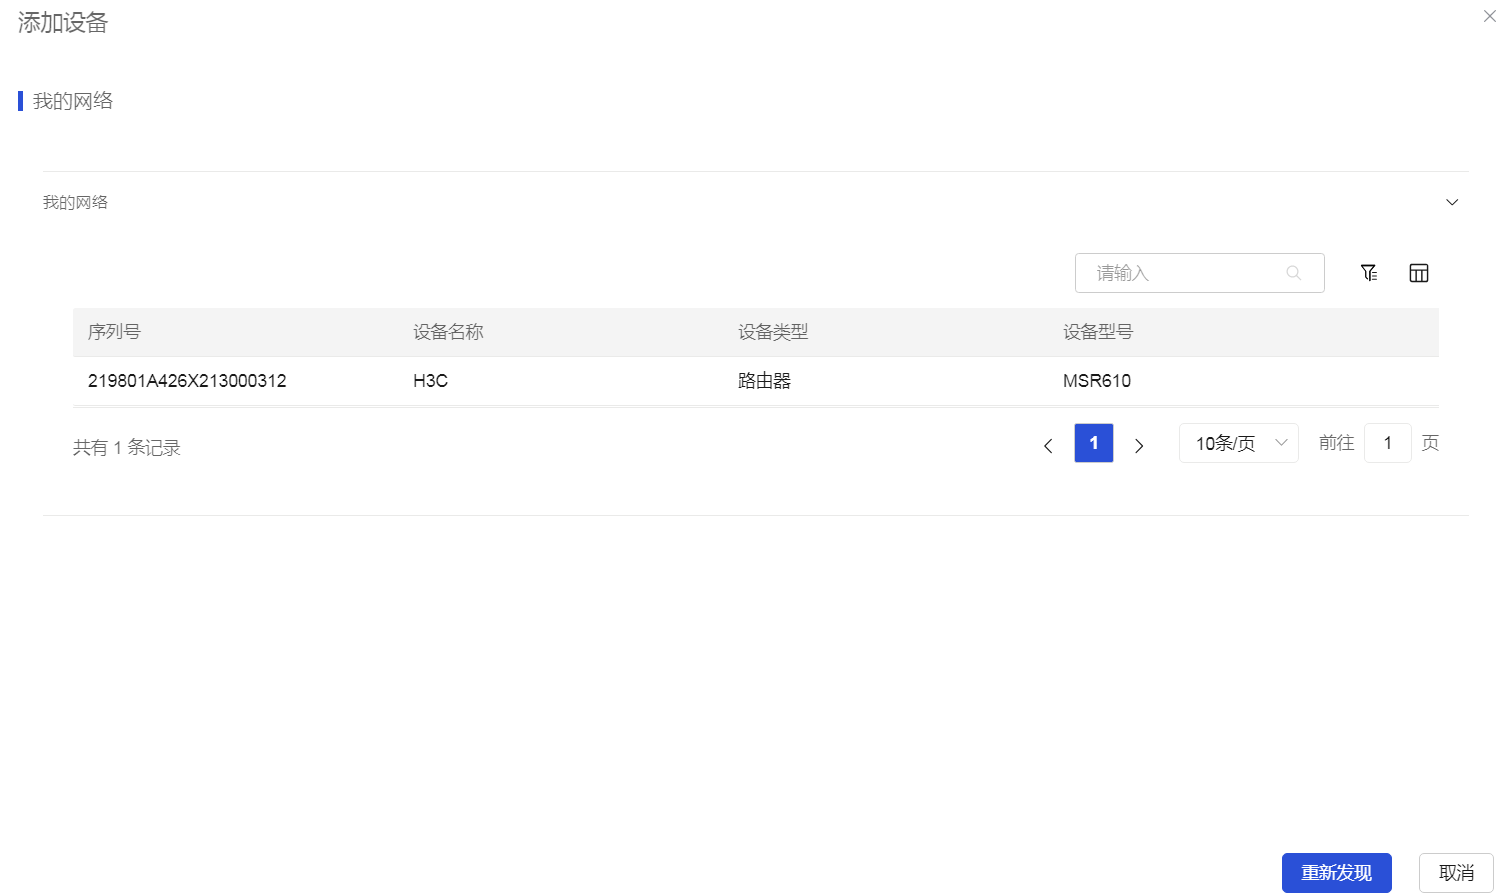Click the 重新发现 button
The image size is (1505, 896).
(1336, 873)
